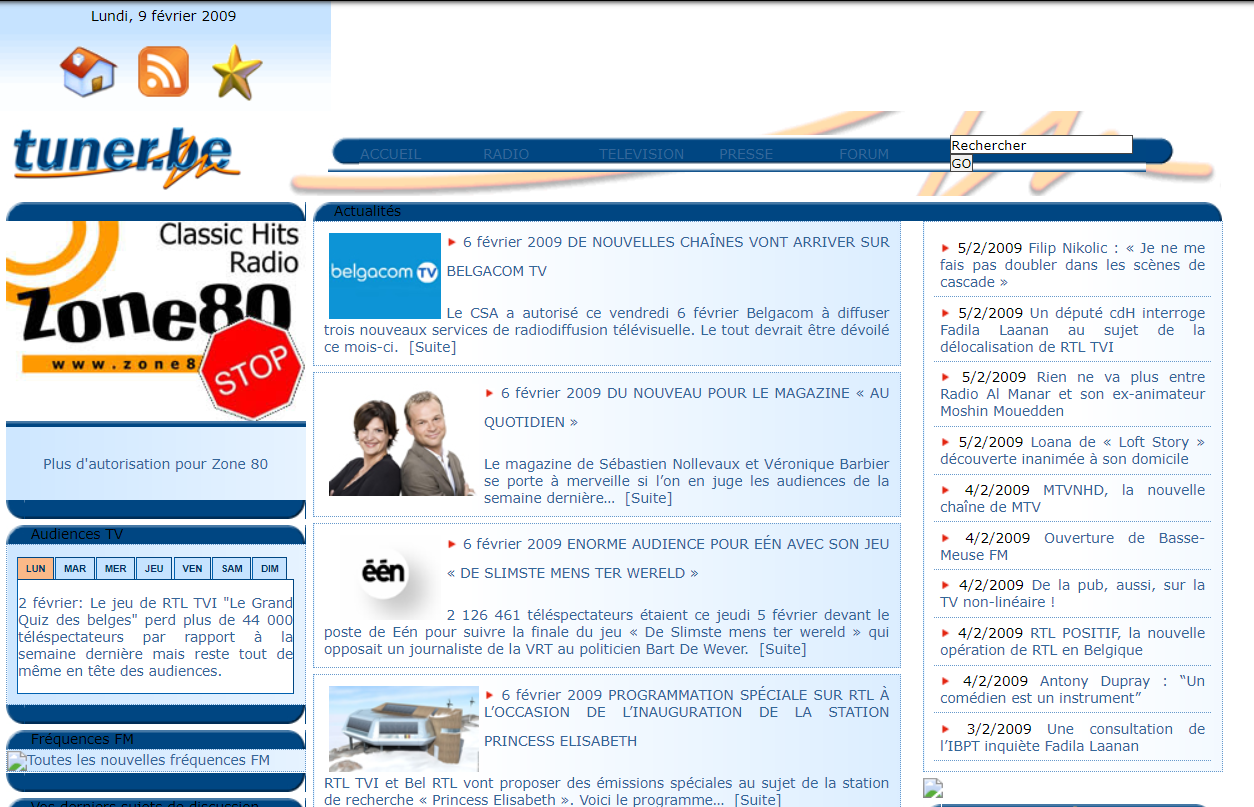
Task: Click the gold star favorites icon
Action: (237, 72)
